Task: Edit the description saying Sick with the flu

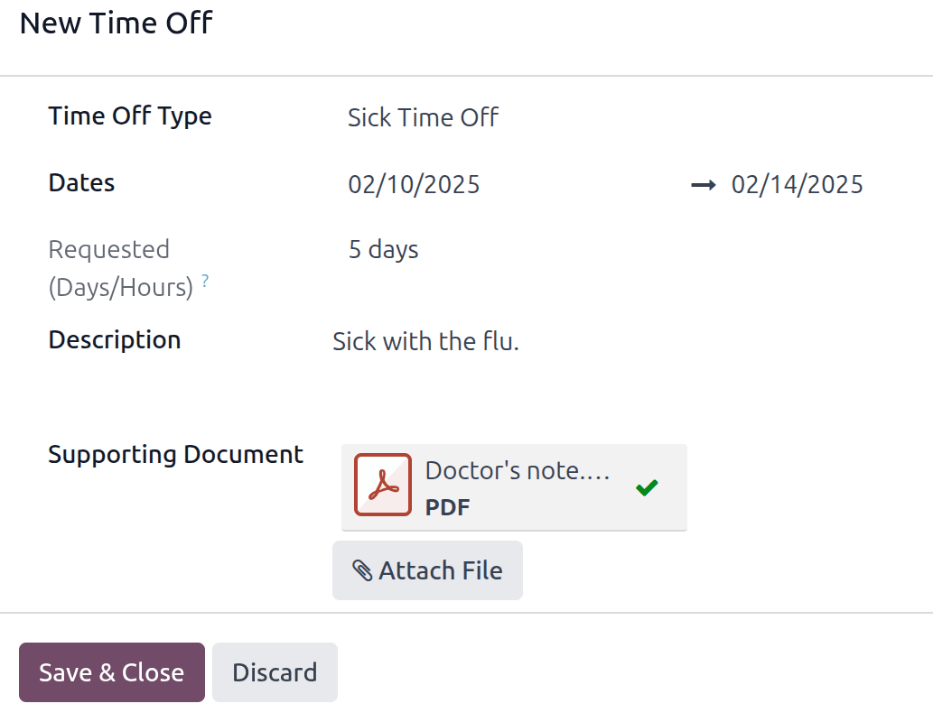Action: coord(426,341)
